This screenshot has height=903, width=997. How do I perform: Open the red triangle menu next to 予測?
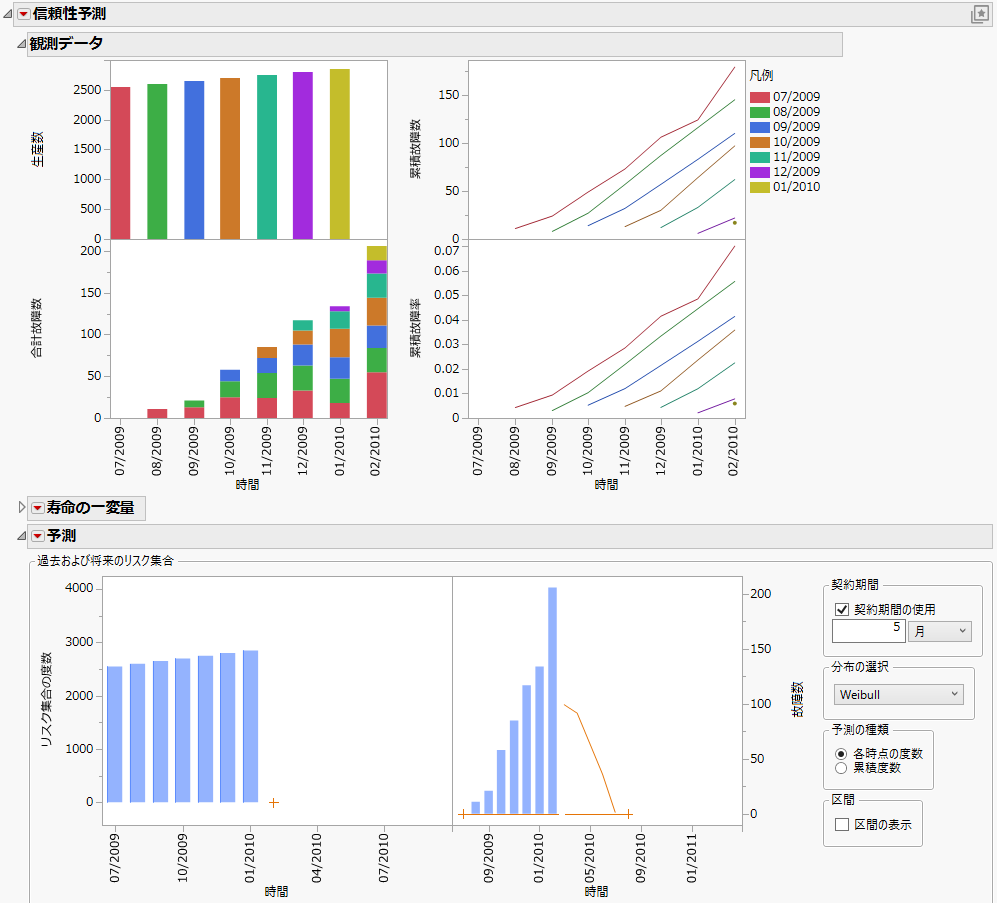point(35,536)
